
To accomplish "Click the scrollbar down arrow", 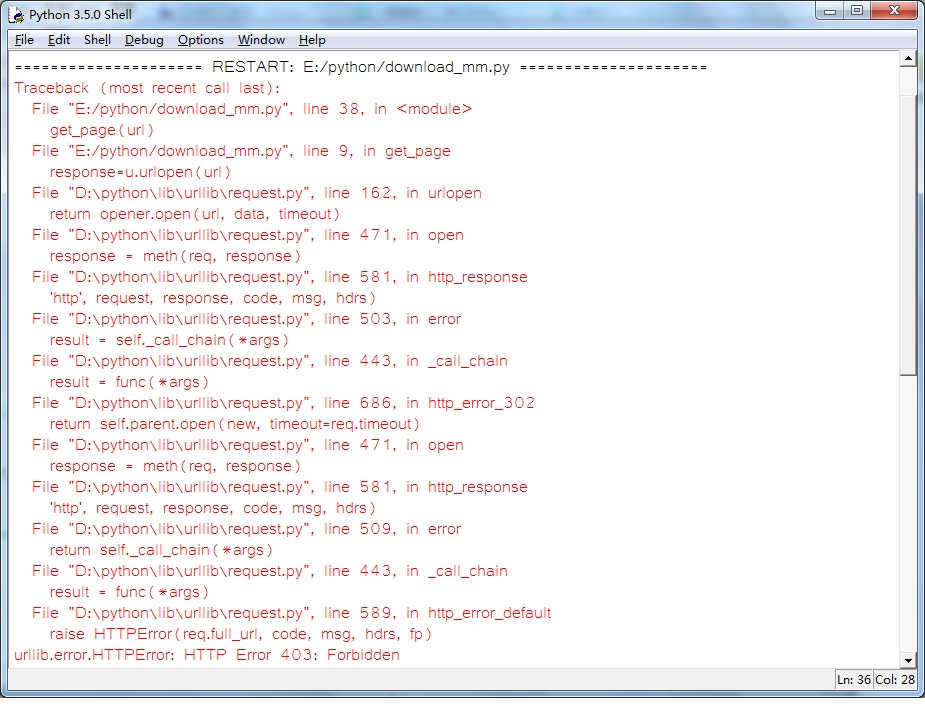I will 908,660.
